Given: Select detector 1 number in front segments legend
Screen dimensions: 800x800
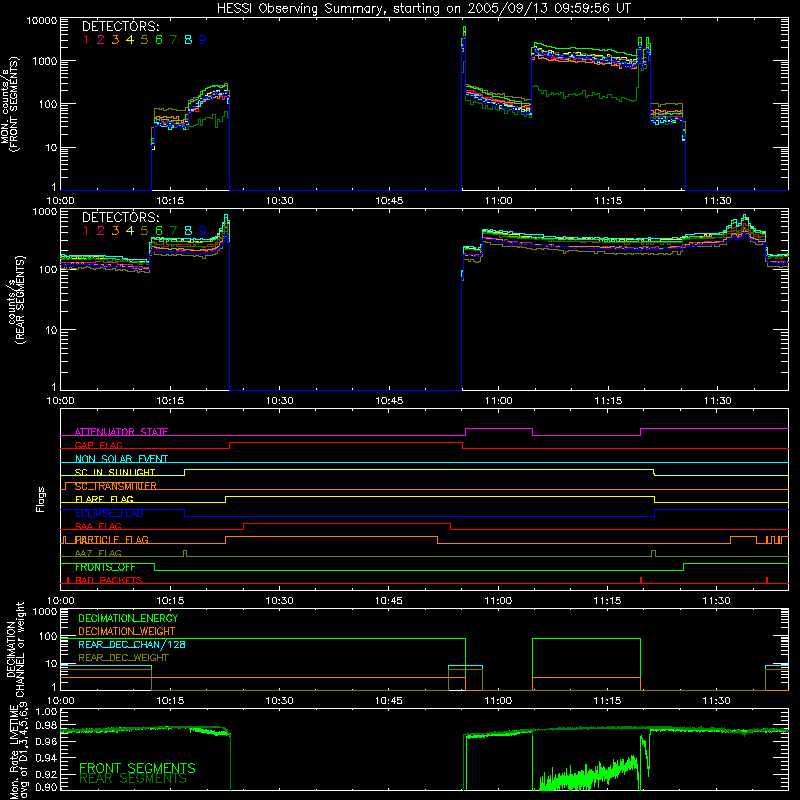Looking at the screenshot, I should coord(86,40).
